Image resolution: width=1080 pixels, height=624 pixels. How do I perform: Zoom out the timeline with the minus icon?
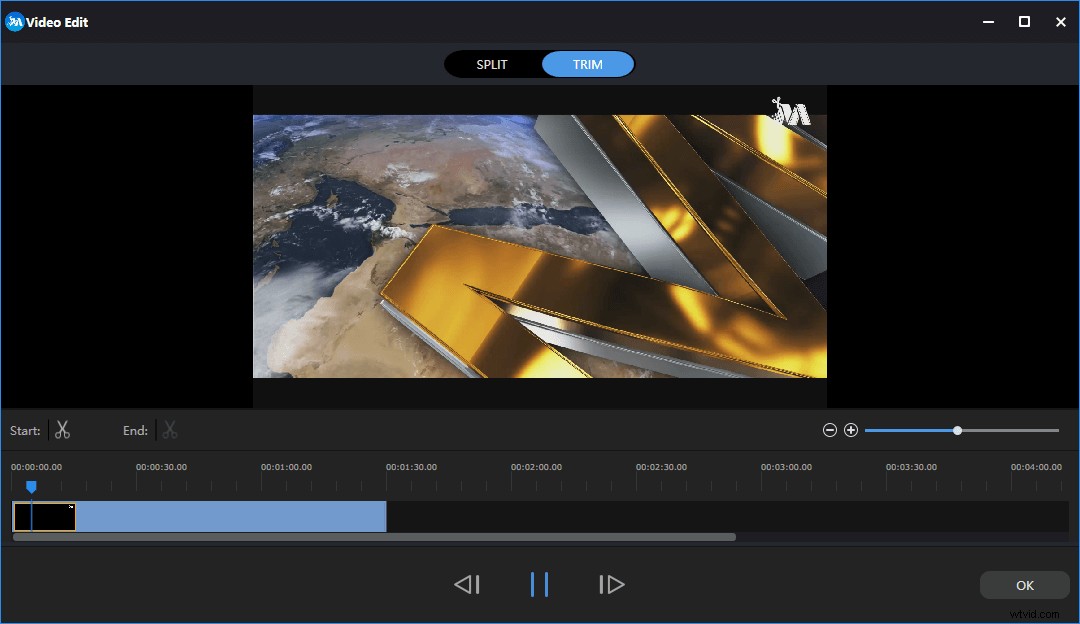[829, 429]
